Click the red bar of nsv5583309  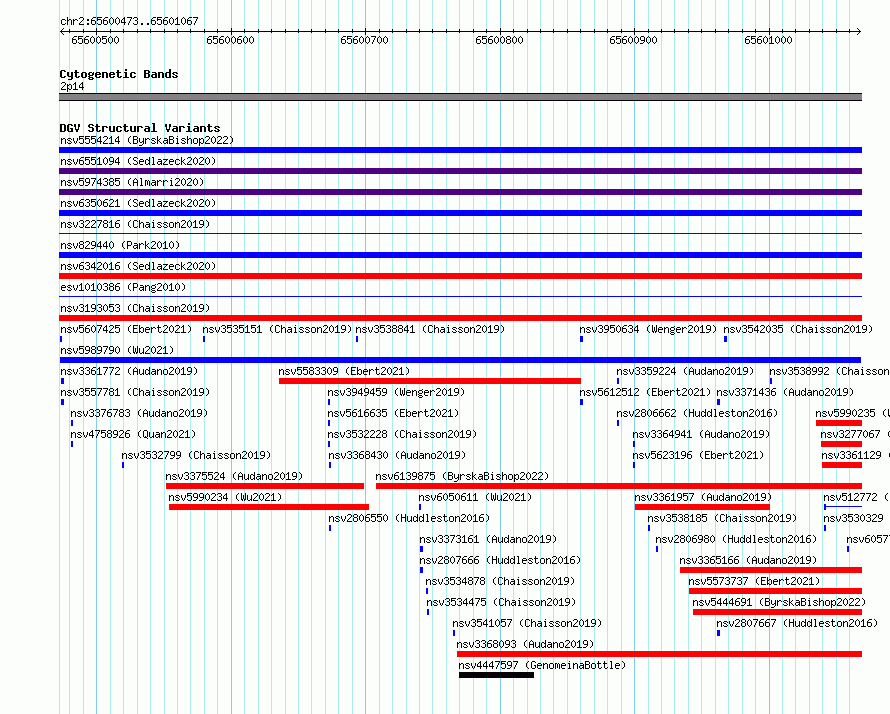click(x=430, y=381)
